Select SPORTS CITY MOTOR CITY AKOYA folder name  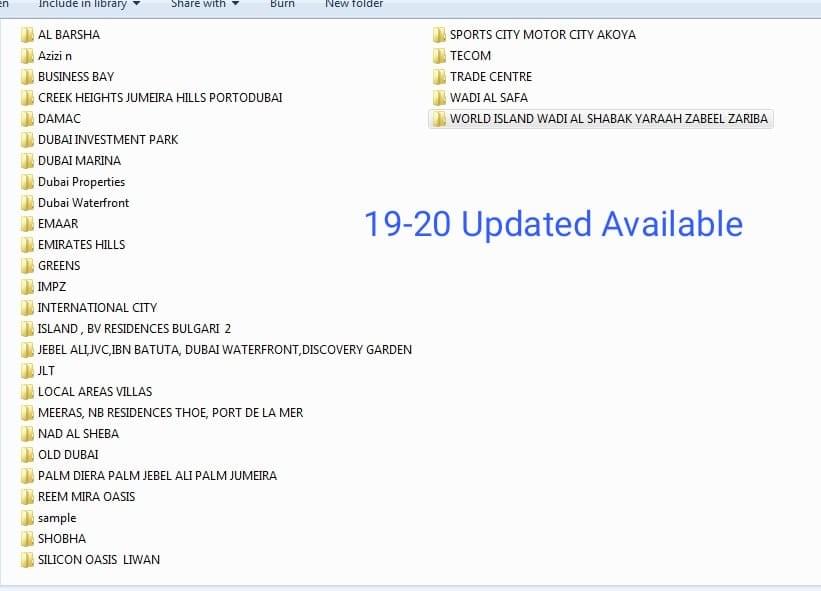(x=543, y=35)
